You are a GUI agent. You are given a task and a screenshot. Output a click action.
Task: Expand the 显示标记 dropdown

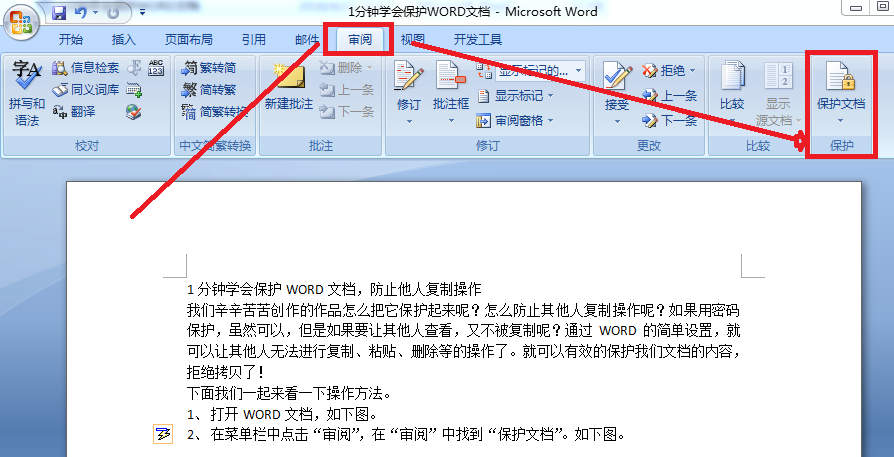tap(551, 96)
